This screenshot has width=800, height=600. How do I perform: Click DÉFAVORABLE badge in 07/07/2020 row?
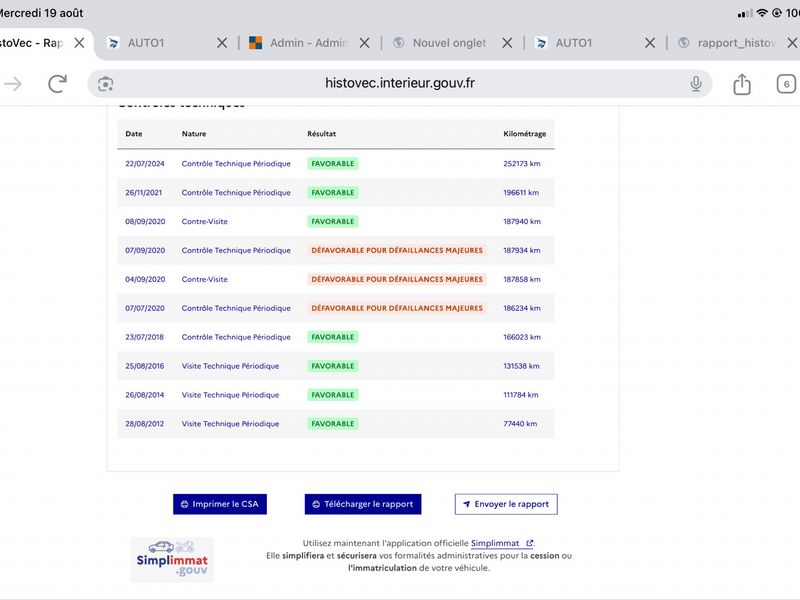point(397,308)
